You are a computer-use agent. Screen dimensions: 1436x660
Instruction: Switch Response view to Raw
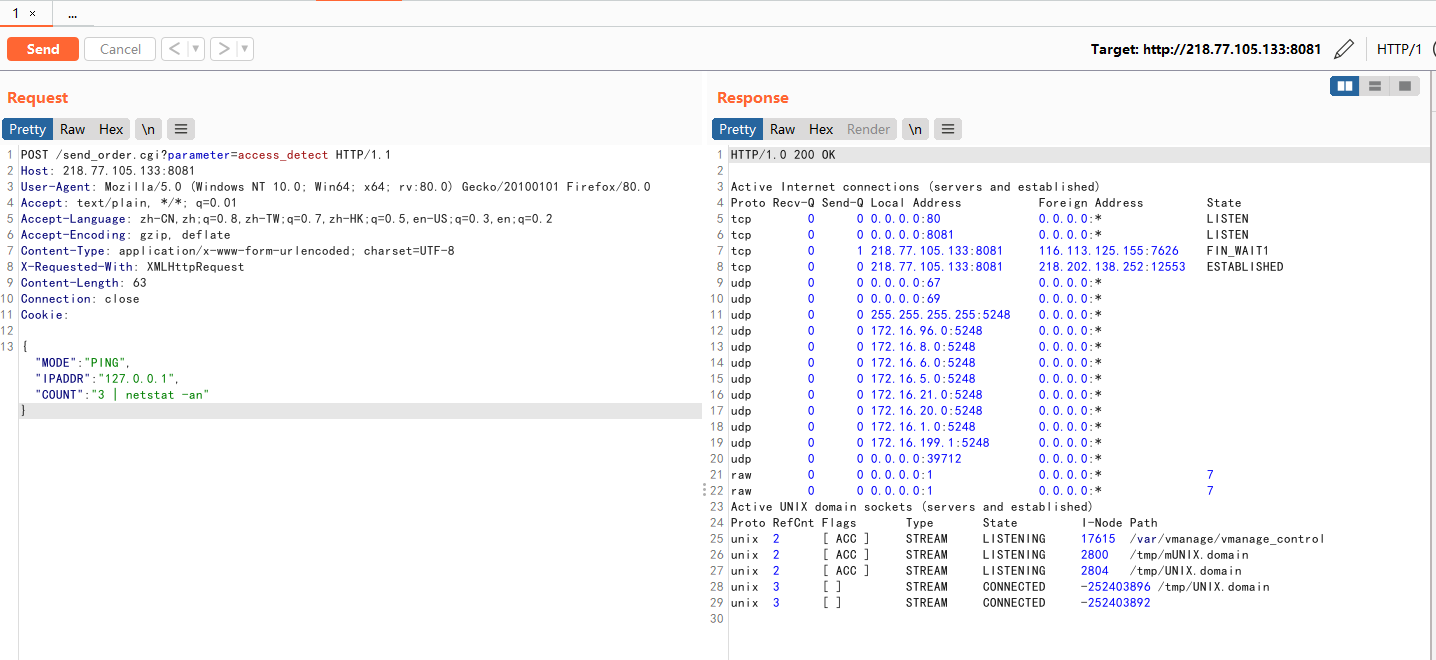tap(782, 129)
